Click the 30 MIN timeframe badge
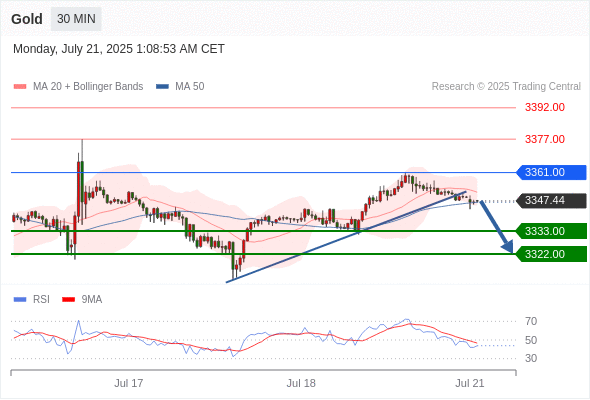The width and height of the screenshot is (590, 400). coord(76,19)
